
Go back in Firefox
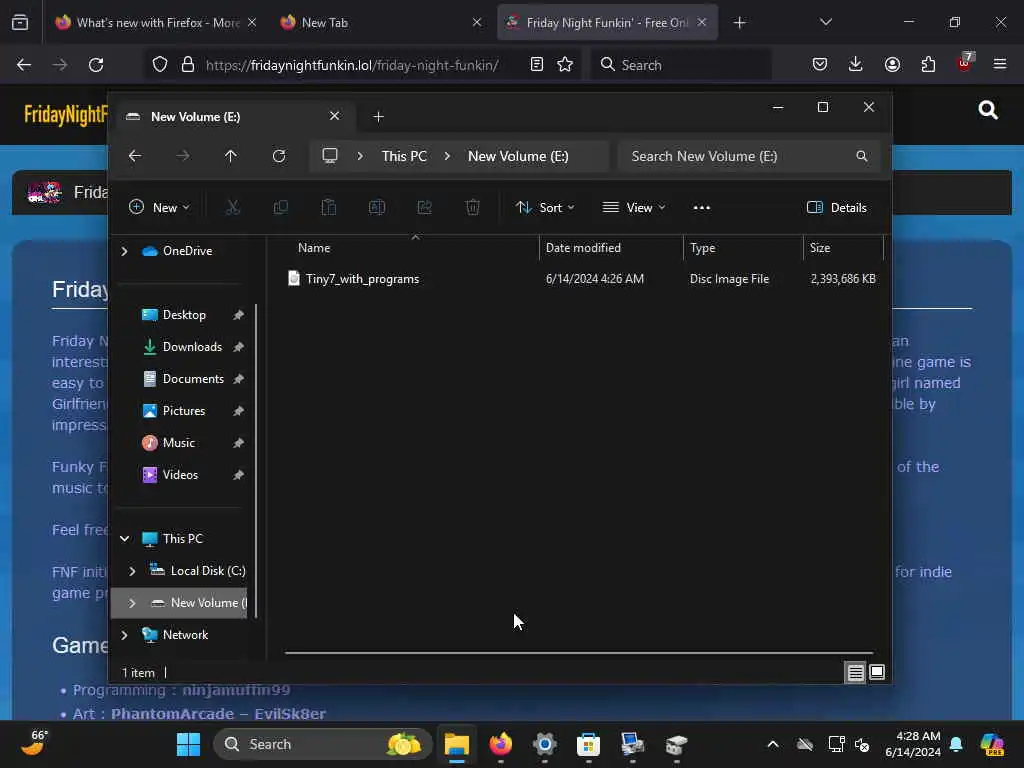coord(24,65)
